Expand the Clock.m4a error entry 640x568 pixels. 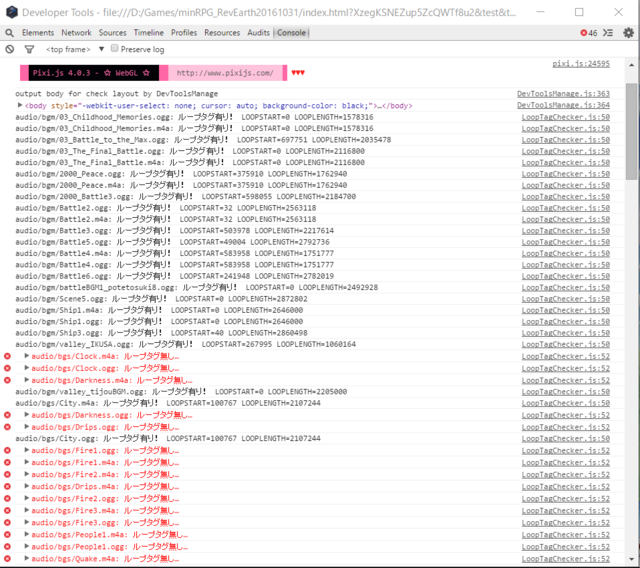[x=27, y=356]
